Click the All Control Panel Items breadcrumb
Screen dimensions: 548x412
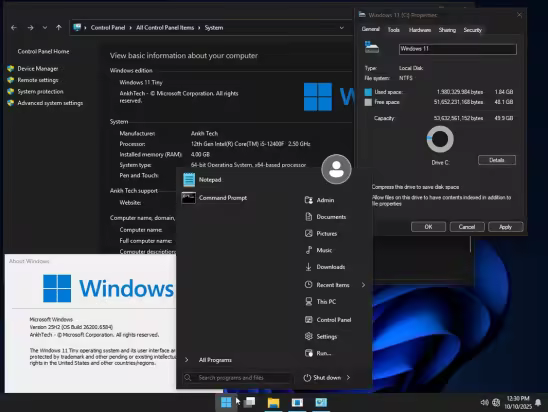point(165,28)
